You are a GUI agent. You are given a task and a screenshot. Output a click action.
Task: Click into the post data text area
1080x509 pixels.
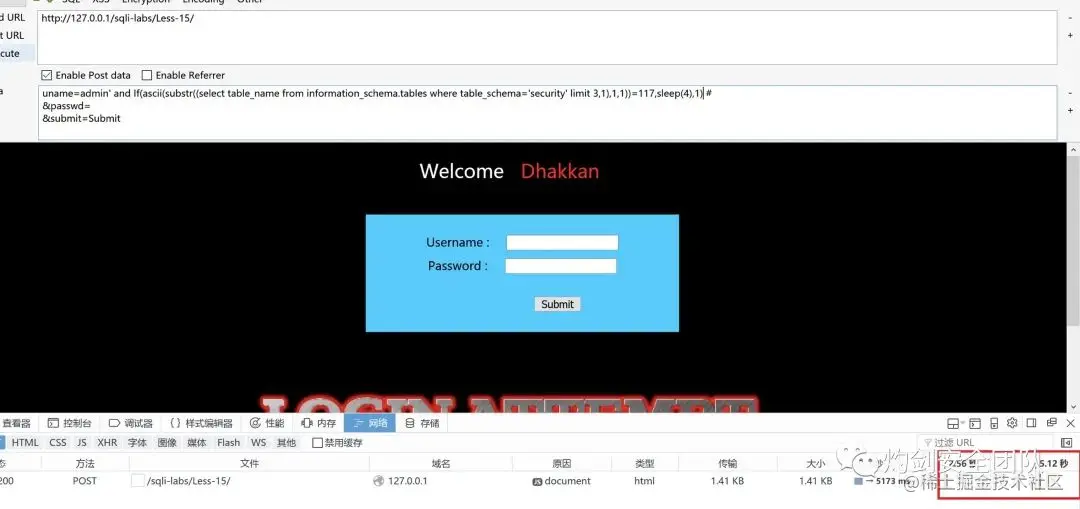547,112
